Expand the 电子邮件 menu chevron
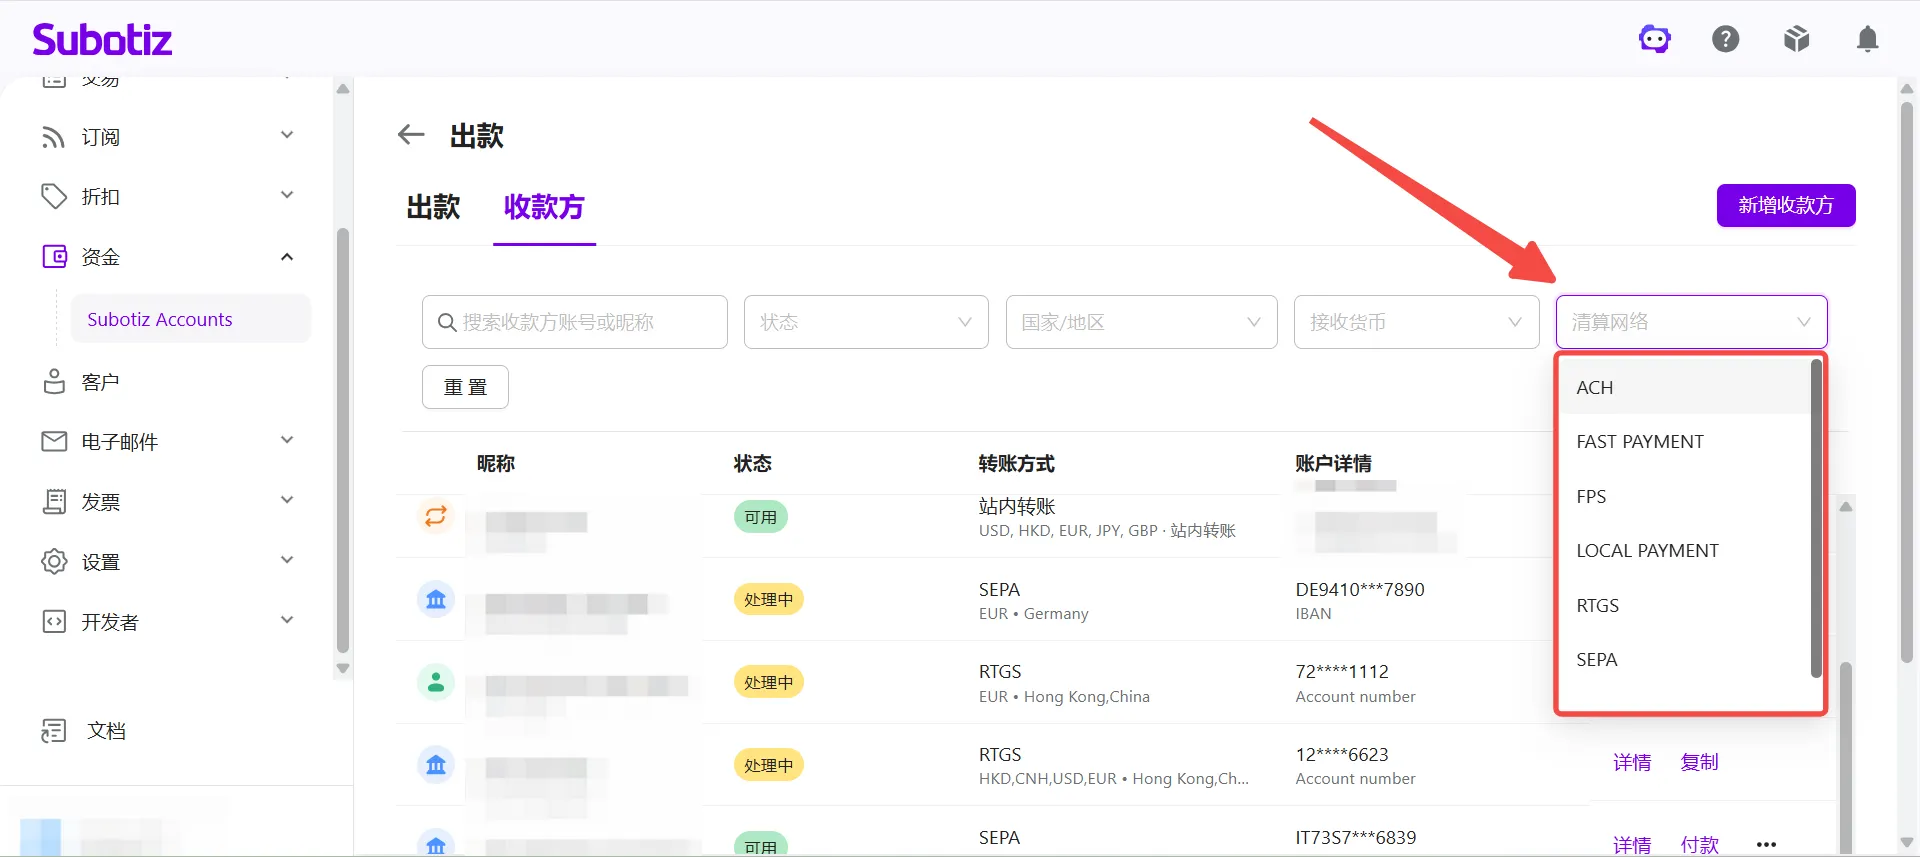 (287, 440)
